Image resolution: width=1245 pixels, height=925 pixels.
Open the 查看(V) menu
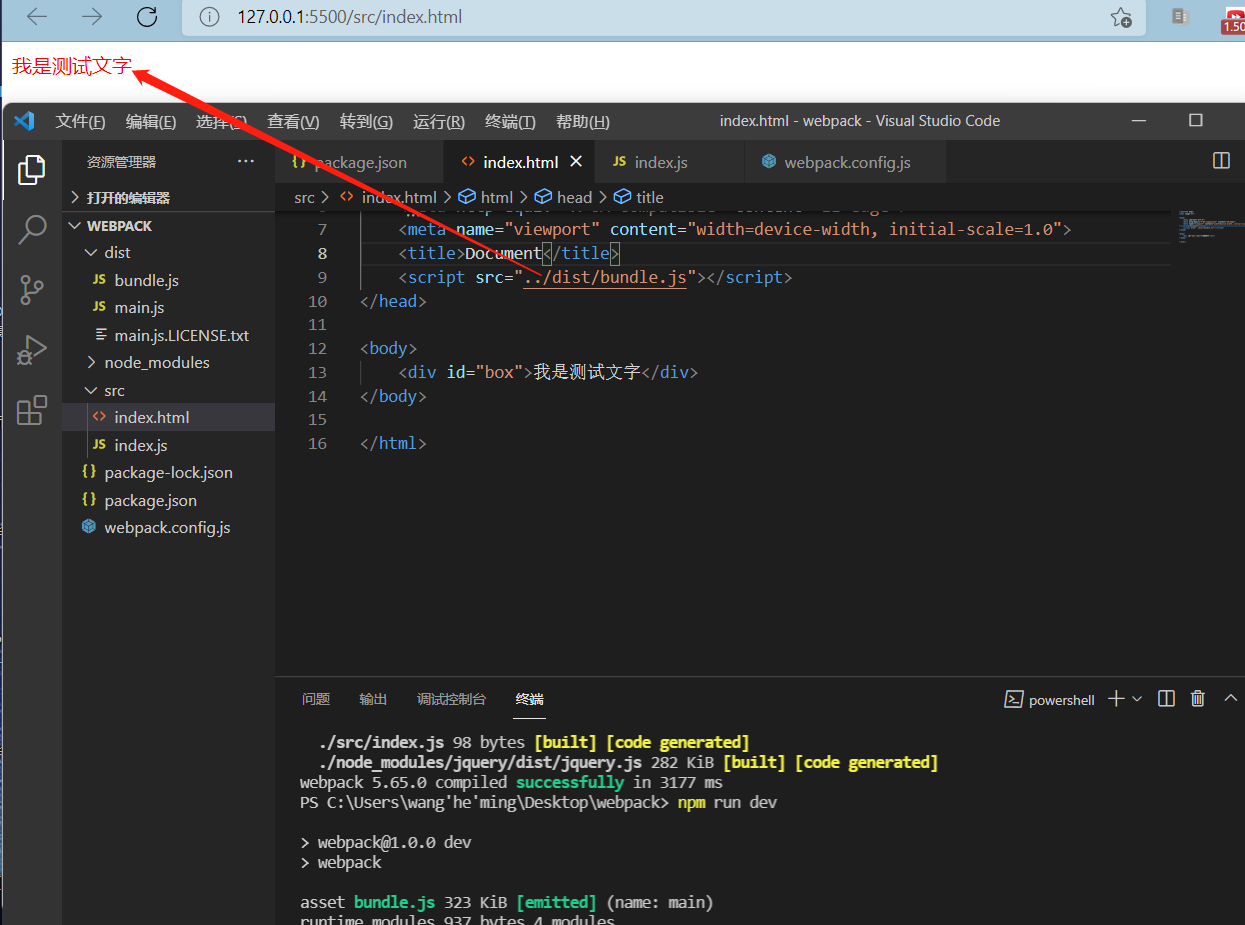(x=293, y=121)
